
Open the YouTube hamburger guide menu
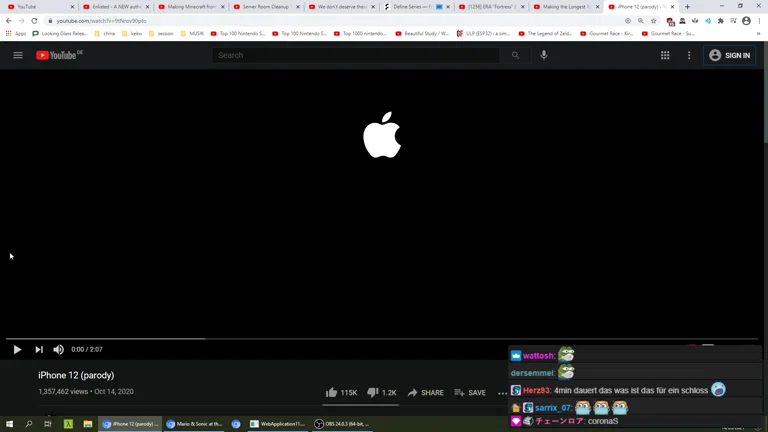pos(18,55)
